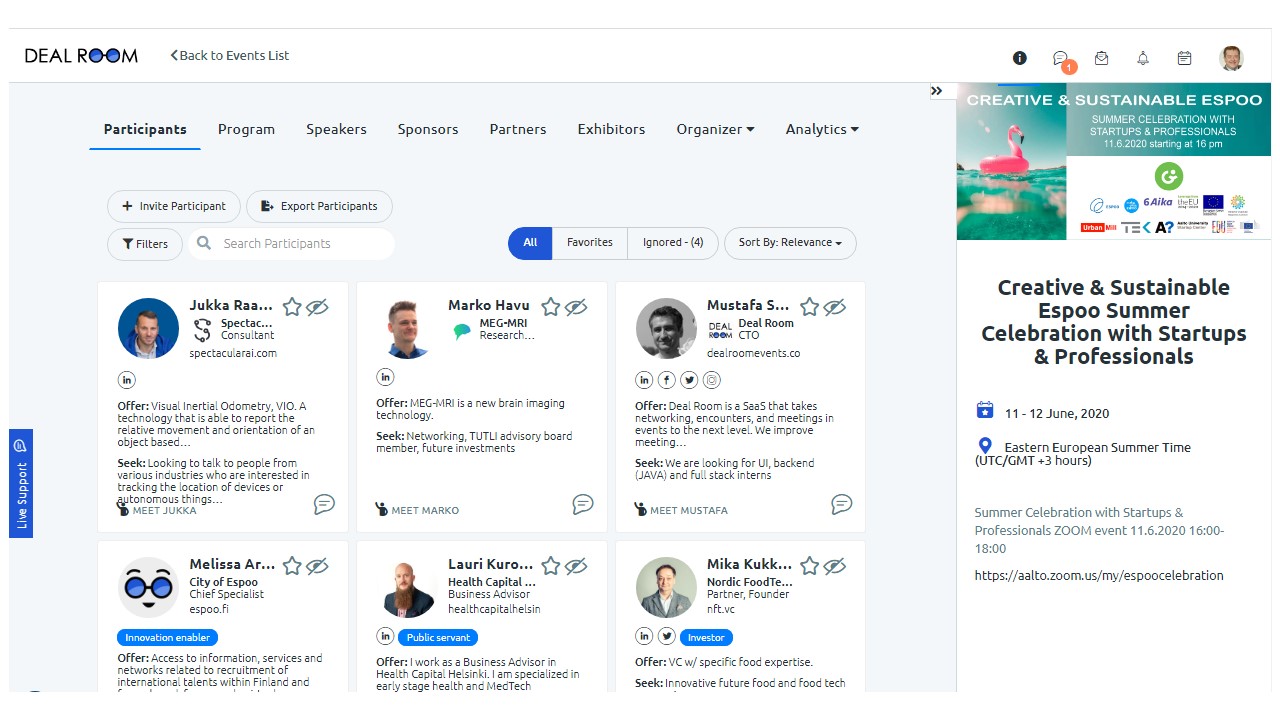Favorite Jukka Raa... with the star

[292, 307]
